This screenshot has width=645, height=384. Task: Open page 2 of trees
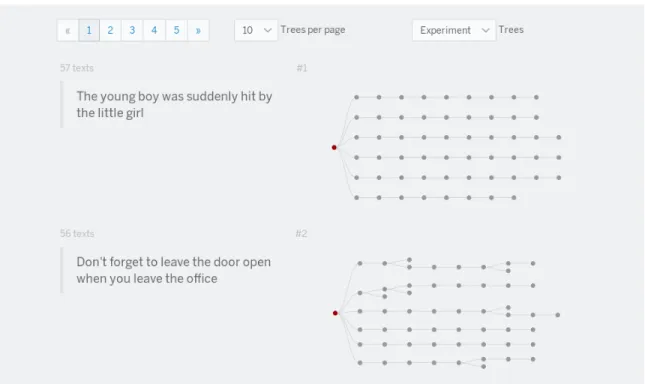point(110,30)
